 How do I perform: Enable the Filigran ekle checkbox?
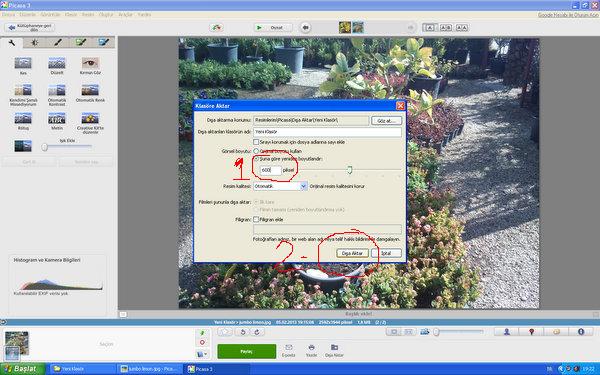pos(256,220)
